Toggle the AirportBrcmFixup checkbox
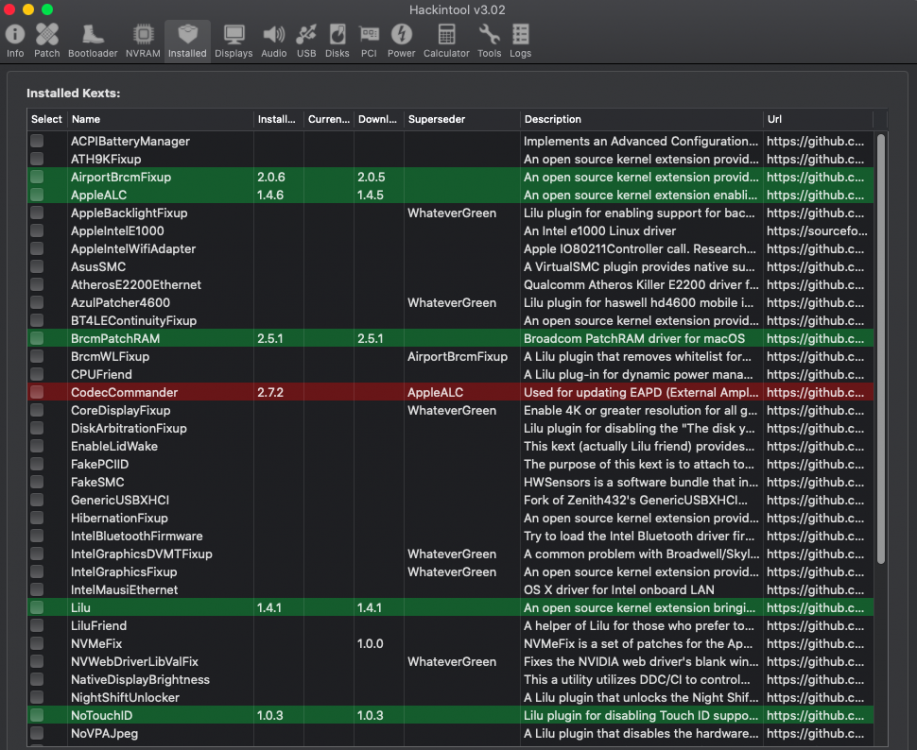This screenshot has height=750, width=917. 37,177
